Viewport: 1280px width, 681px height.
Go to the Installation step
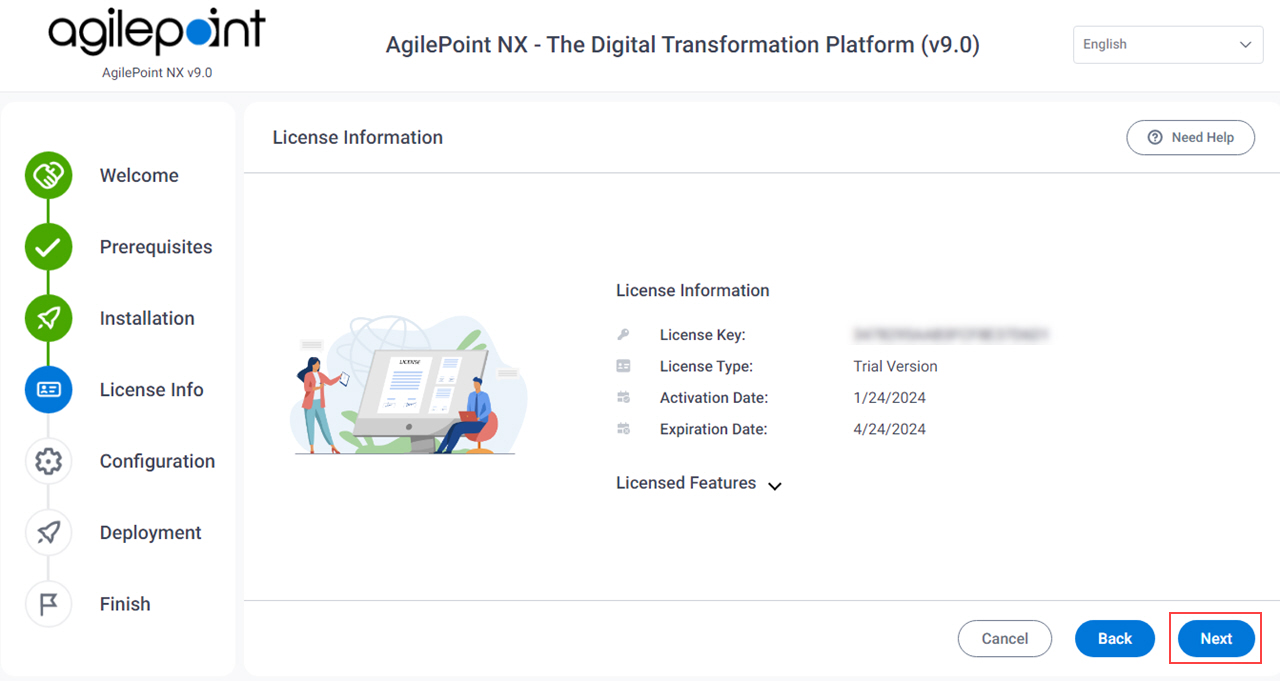point(147,319)
